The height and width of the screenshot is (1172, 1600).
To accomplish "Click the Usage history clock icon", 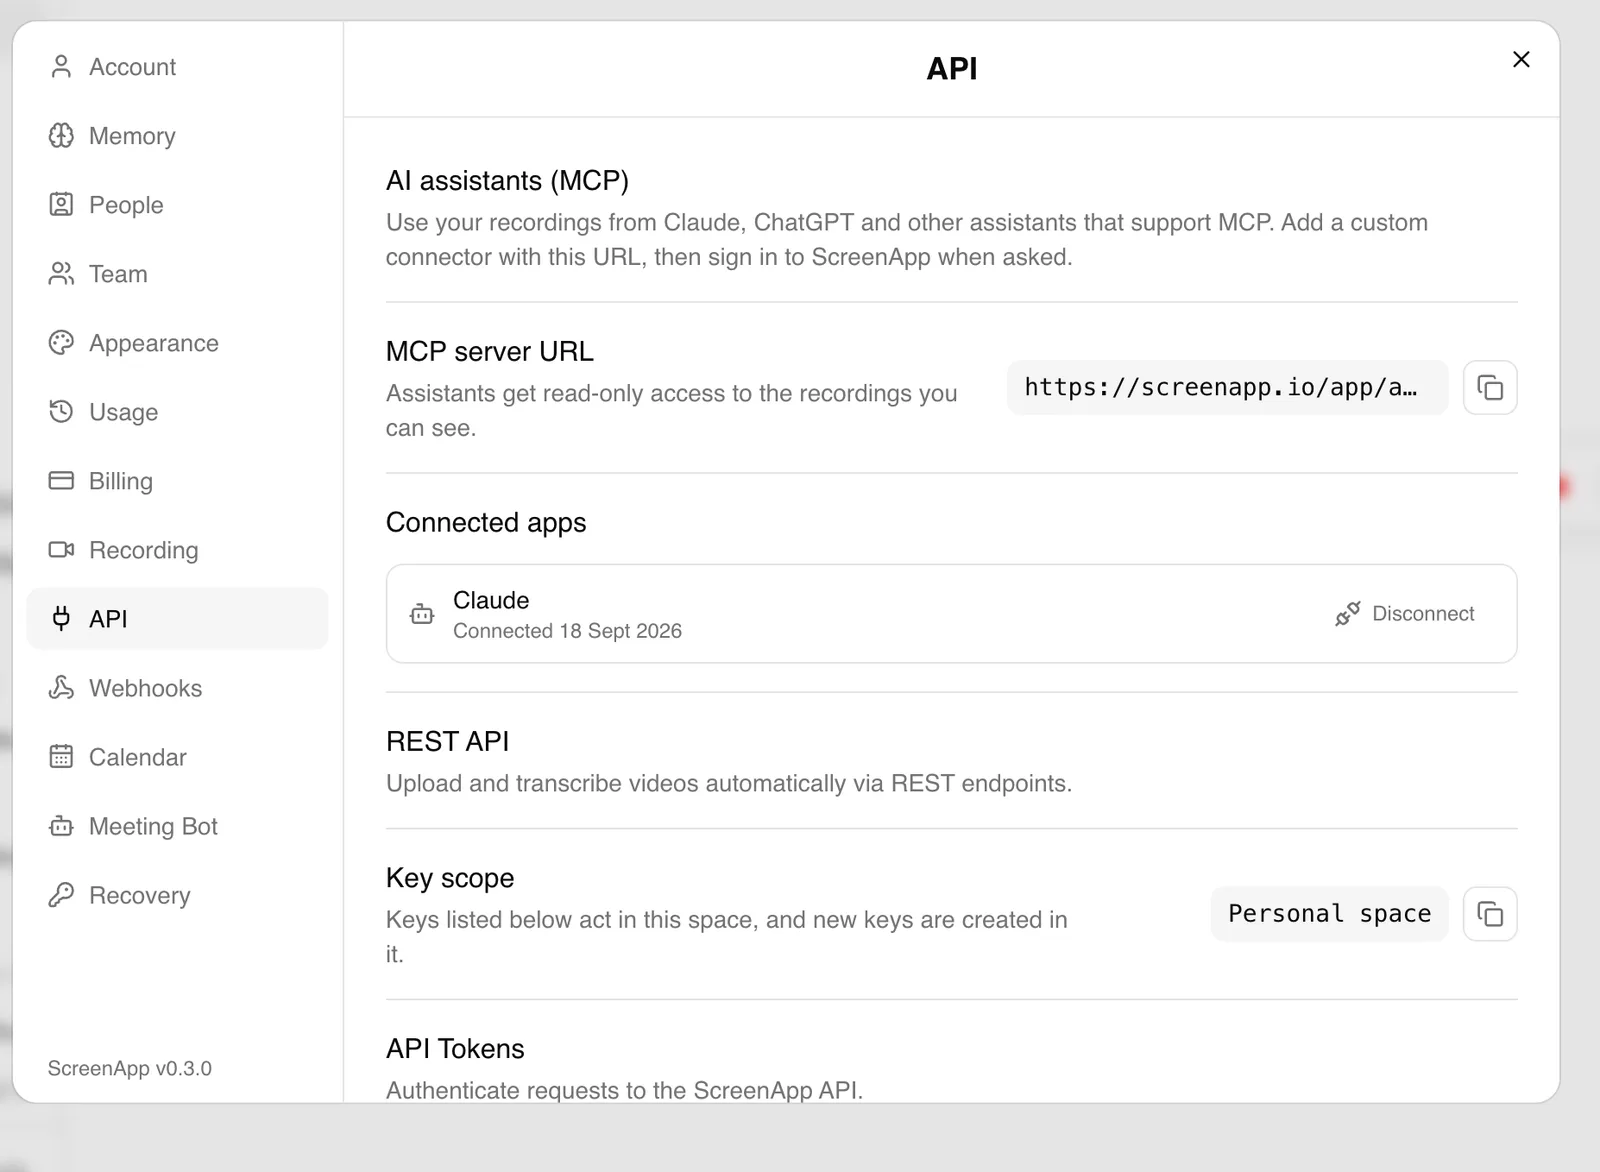I will tap(61, 412).
